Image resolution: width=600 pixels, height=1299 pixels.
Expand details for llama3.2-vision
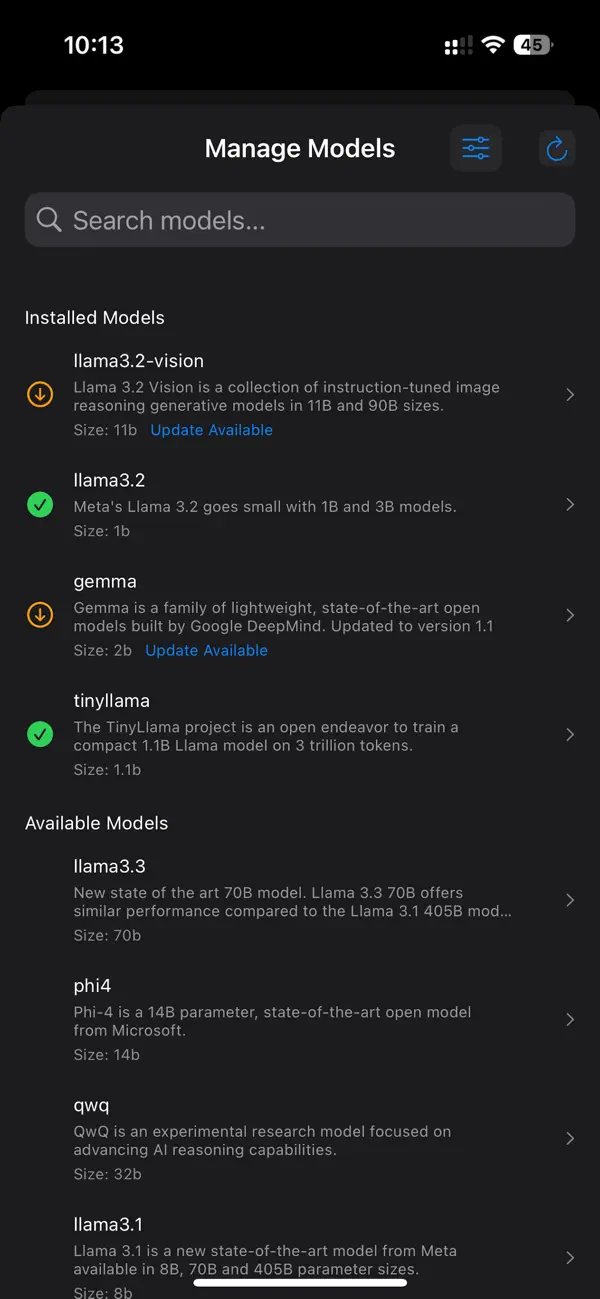click(x=570, y=394)
